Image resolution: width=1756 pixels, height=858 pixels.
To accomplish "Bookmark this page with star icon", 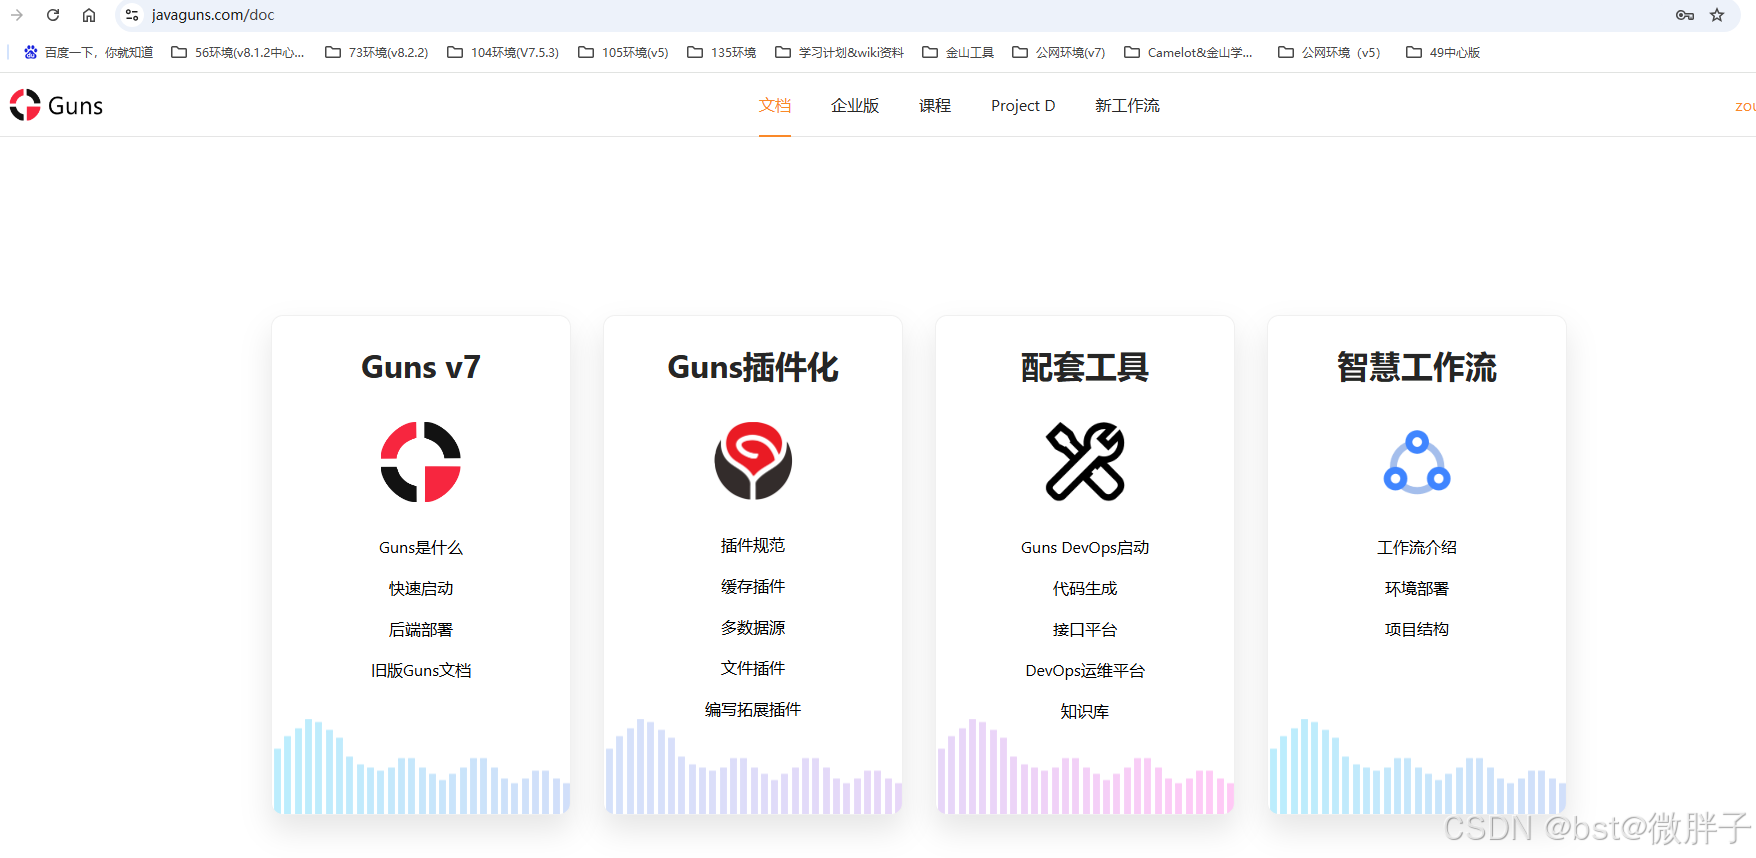I will (x=1717, y=15).
